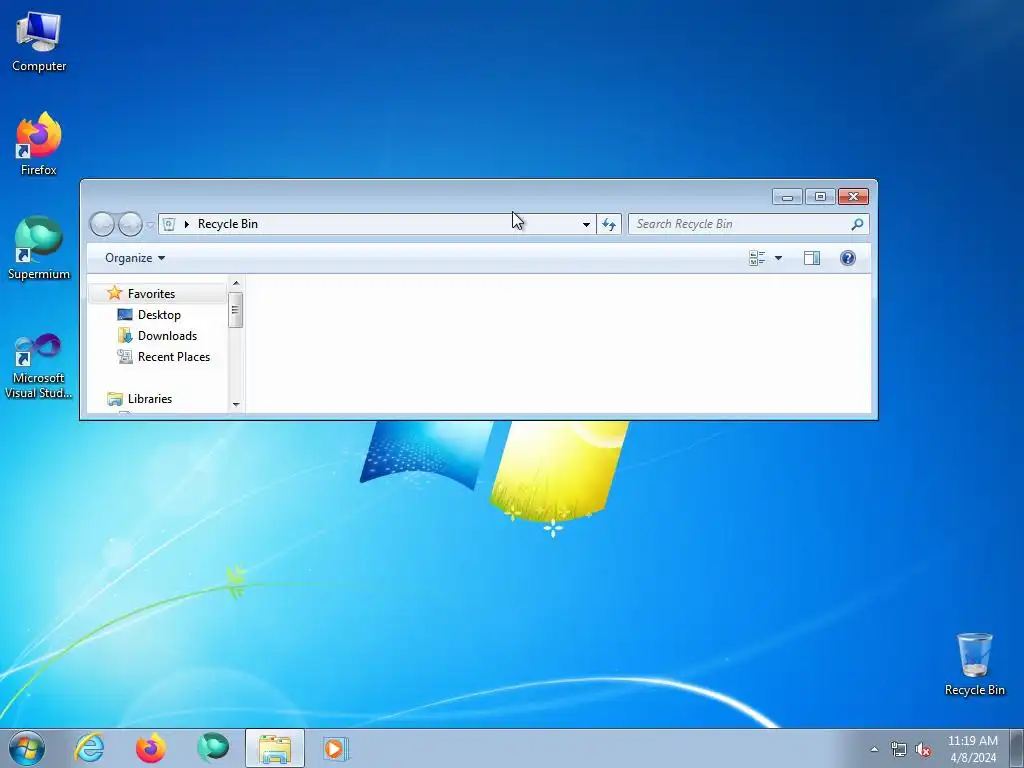Screen dimensions: 1024x768
Task: Launch Windows Media Player from taskbar
Action: click(336, 748)
